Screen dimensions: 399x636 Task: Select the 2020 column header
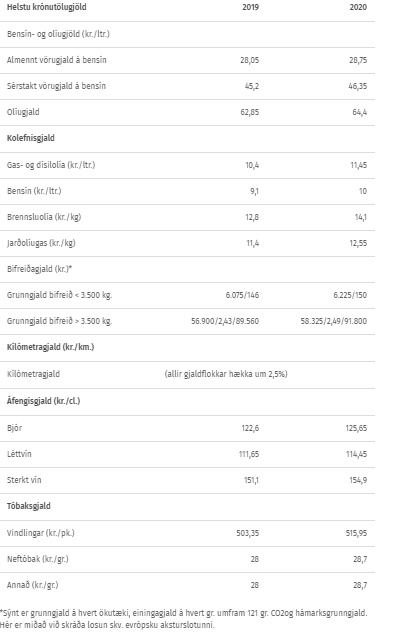click(x=358, y=7)
